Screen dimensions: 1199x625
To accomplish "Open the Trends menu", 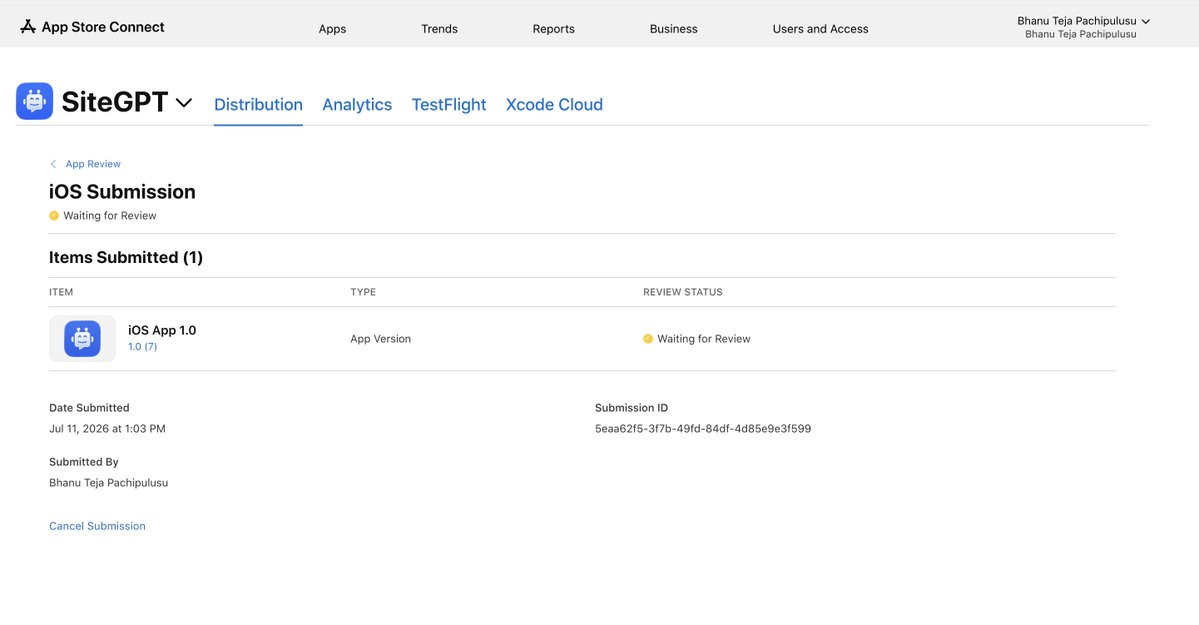I will 440,29.
